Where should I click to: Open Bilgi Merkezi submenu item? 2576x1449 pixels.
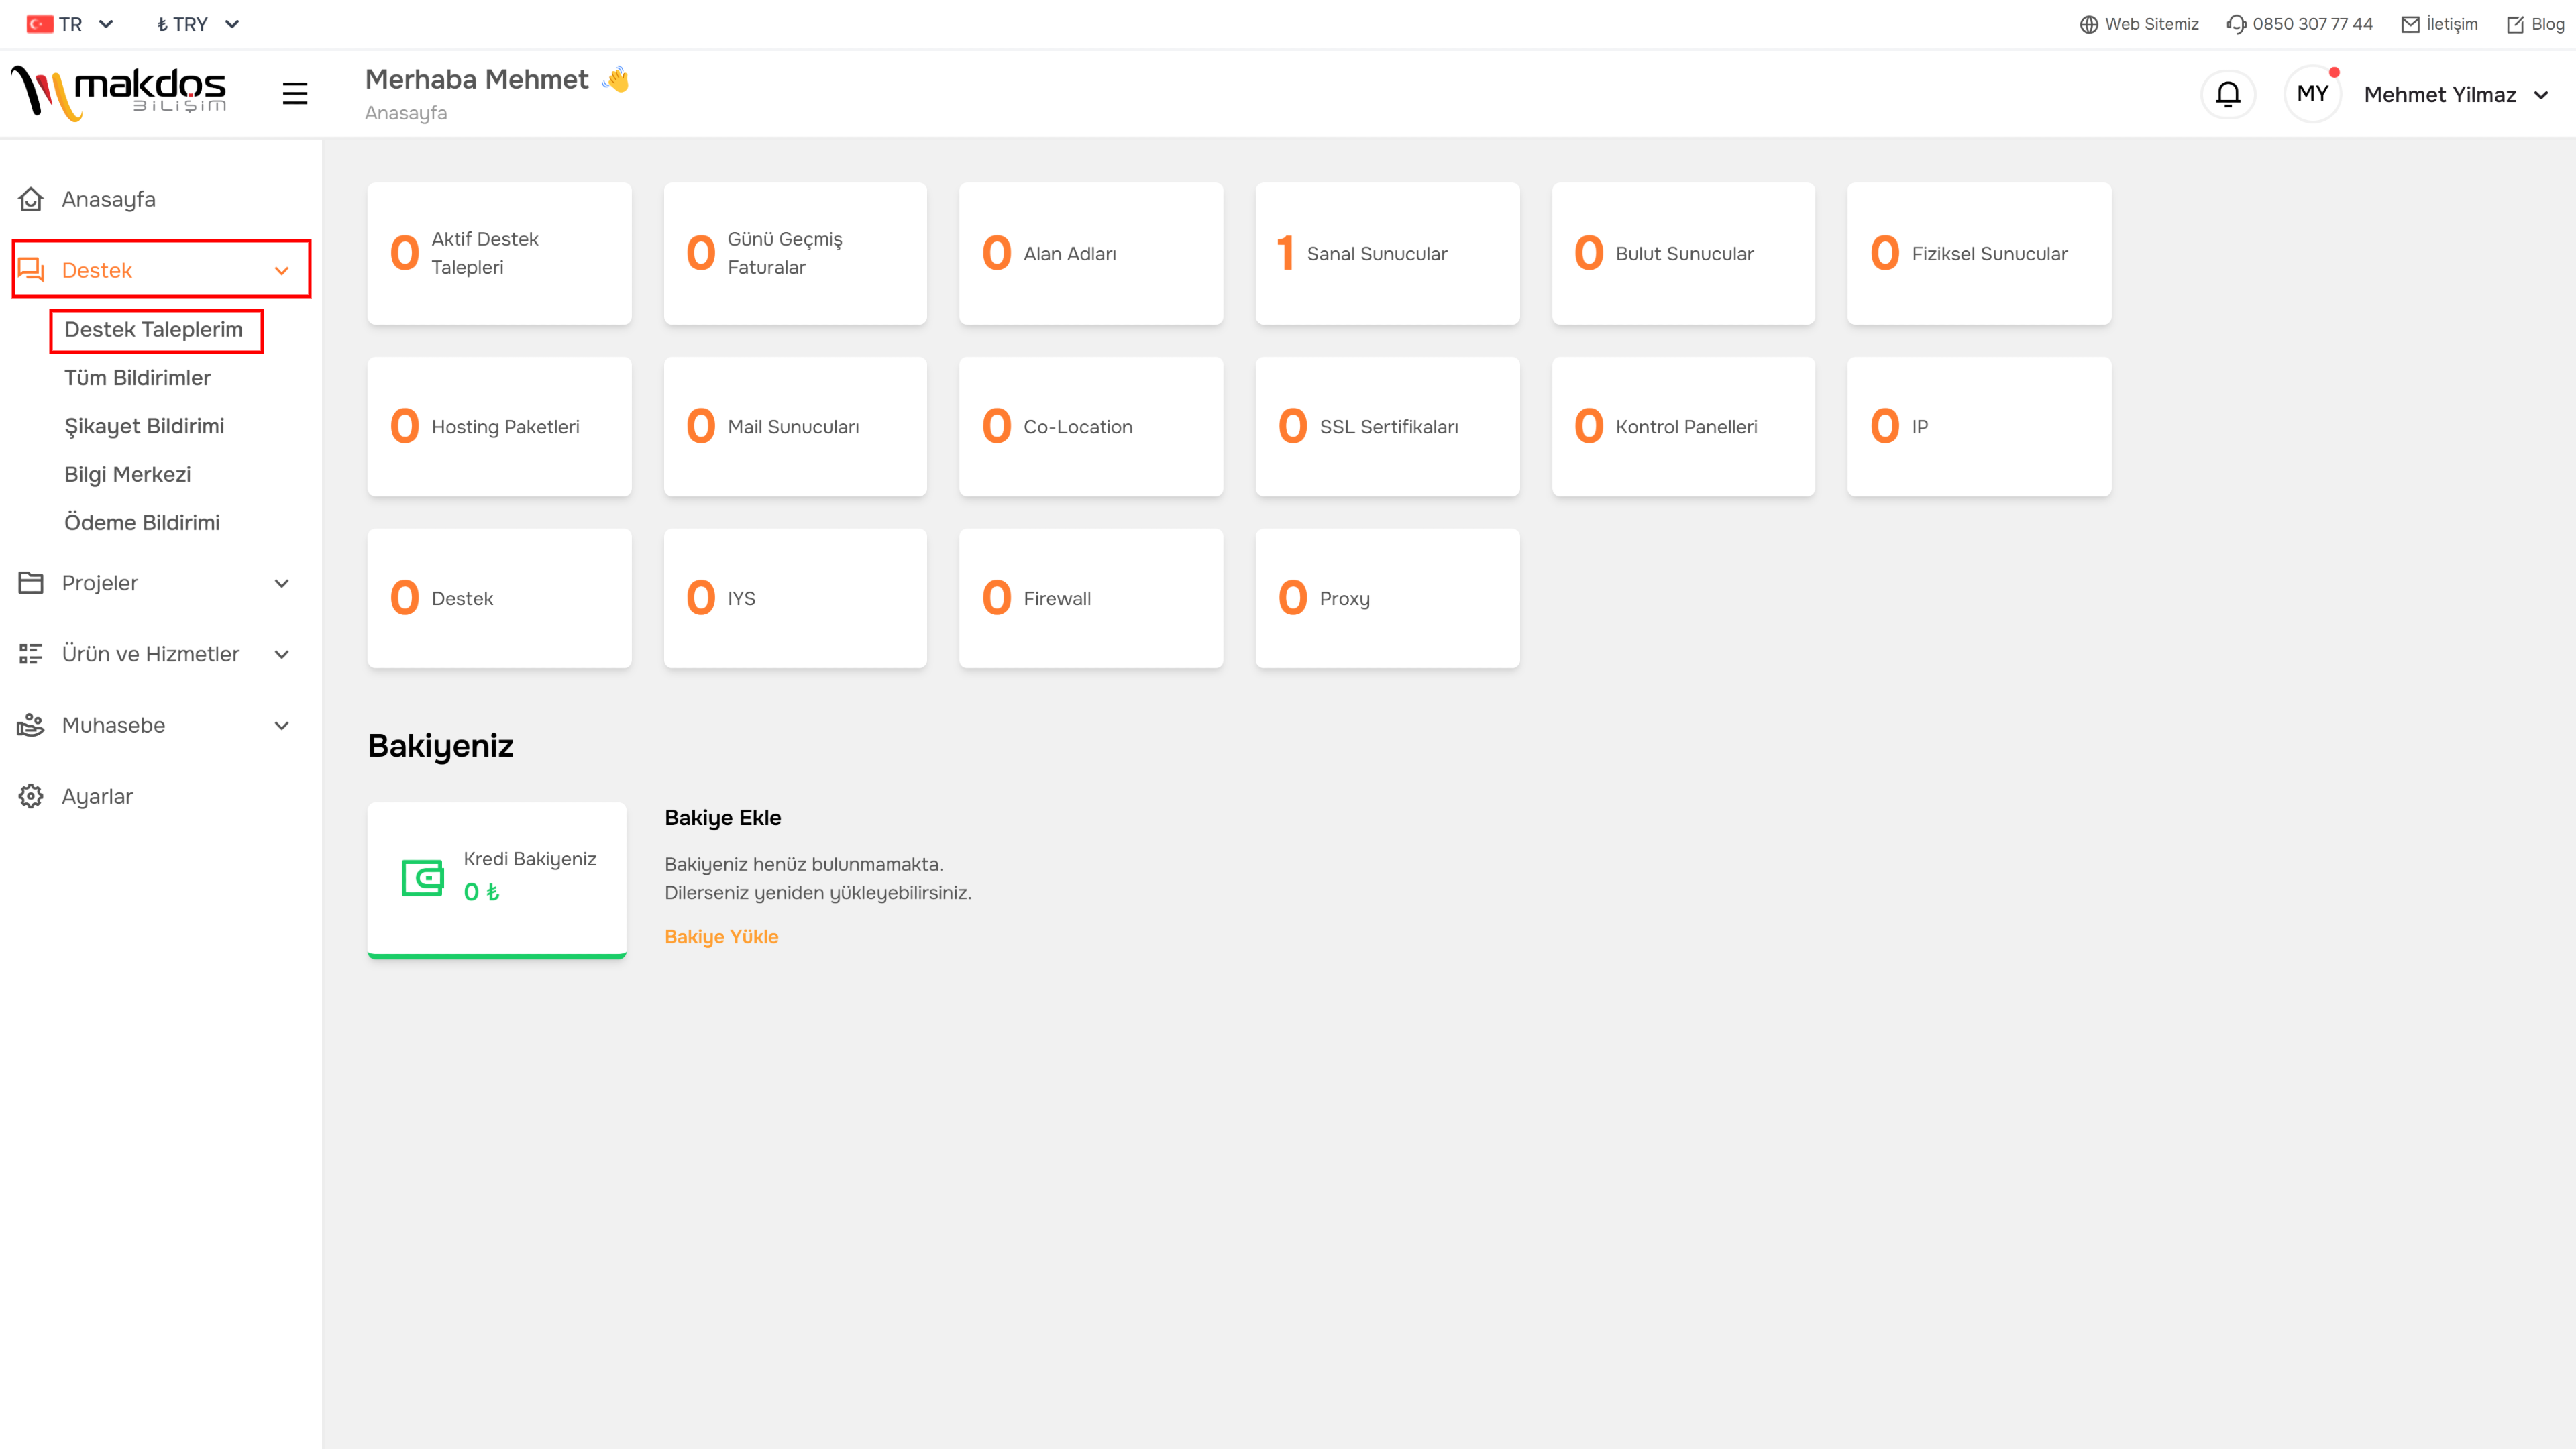point(127,474)
